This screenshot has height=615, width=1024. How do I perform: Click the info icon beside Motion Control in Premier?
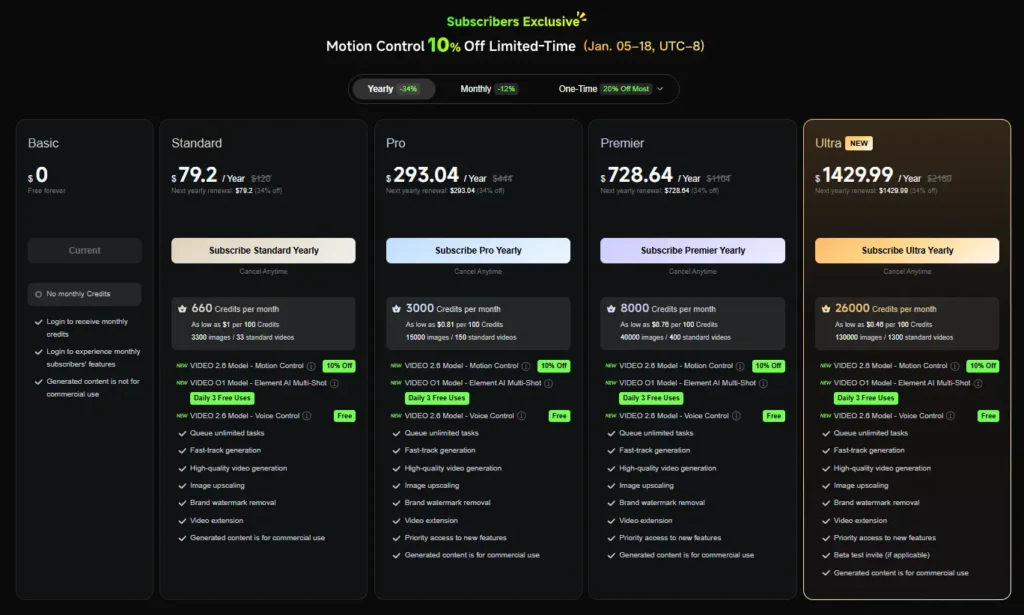[x=740, y=366]
